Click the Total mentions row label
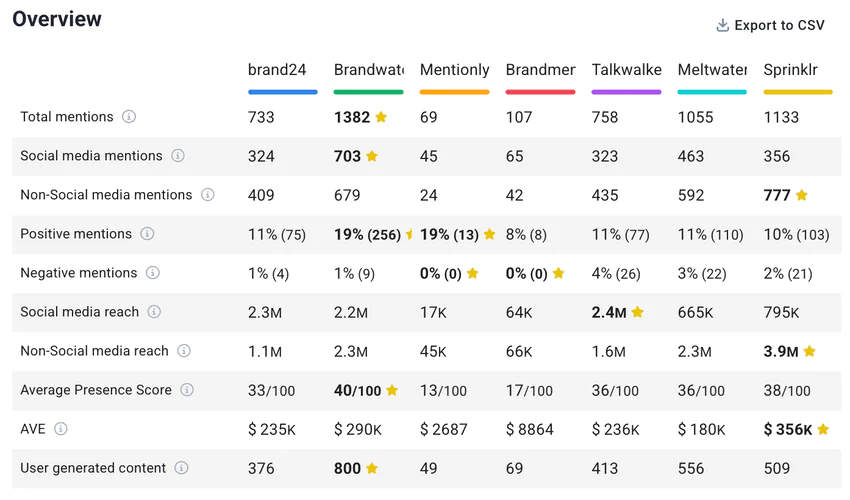850x500 pixels. (x=67, y=117)
